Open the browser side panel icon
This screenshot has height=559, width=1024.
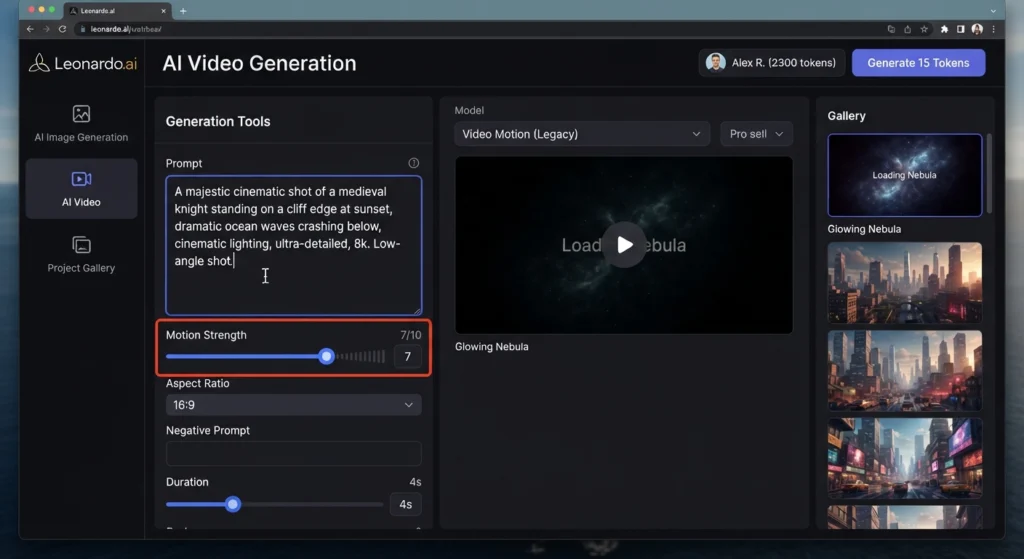(961, 29)
